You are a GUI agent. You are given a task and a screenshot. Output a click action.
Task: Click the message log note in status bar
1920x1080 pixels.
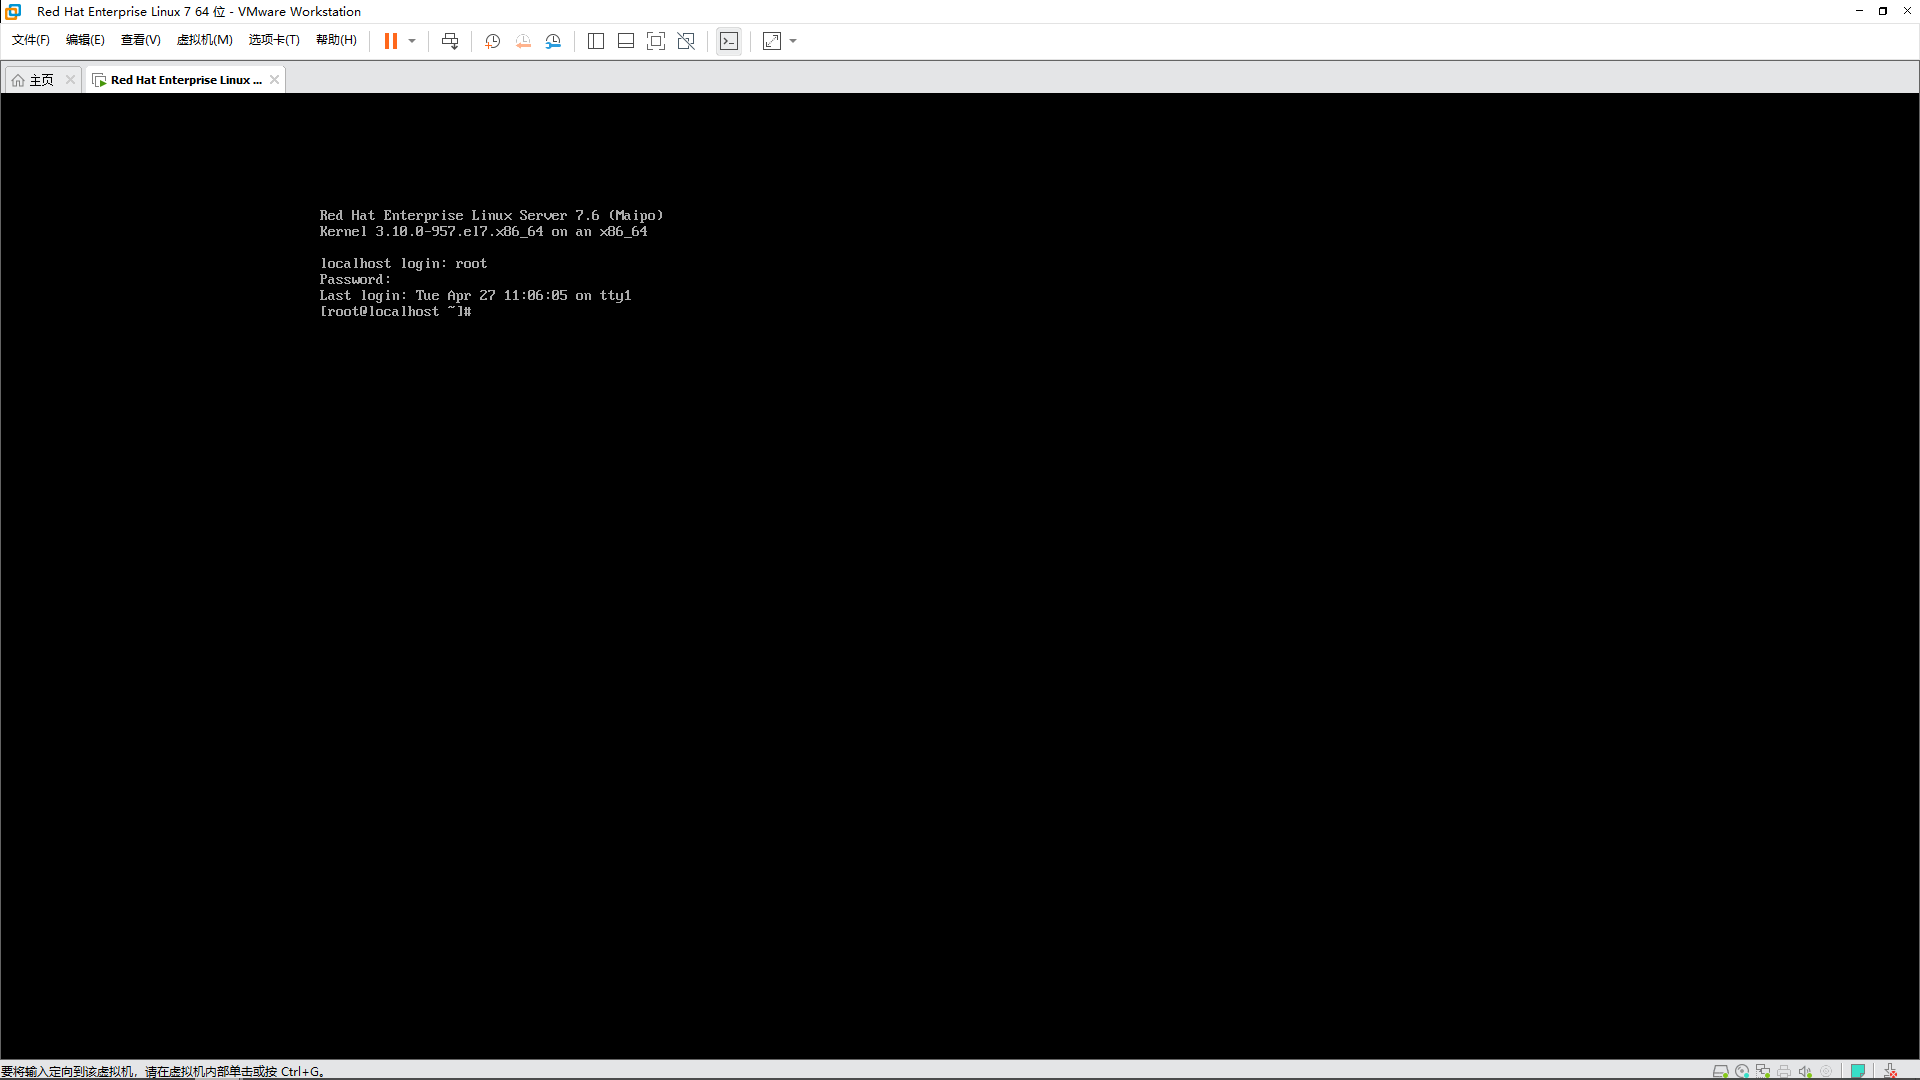point(1859,1071)
